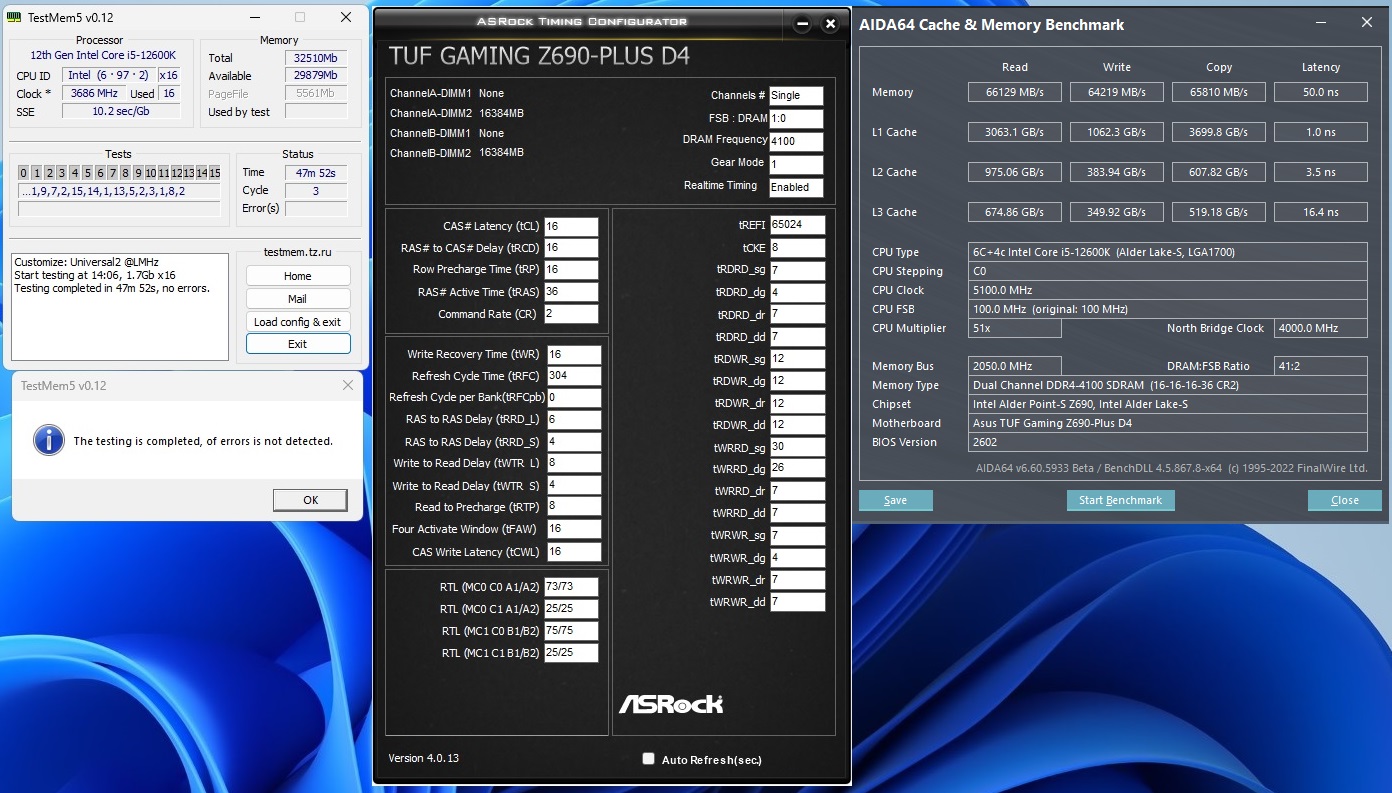Focus the Row Precharge Time (tRP) field
1392x793 pixels.
[571, 270]
